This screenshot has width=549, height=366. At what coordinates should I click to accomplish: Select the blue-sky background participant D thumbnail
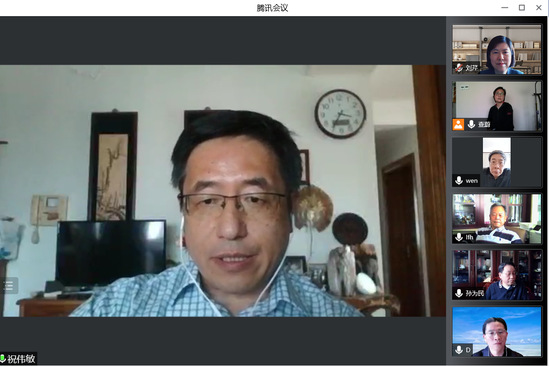click(x=496, y=332)
